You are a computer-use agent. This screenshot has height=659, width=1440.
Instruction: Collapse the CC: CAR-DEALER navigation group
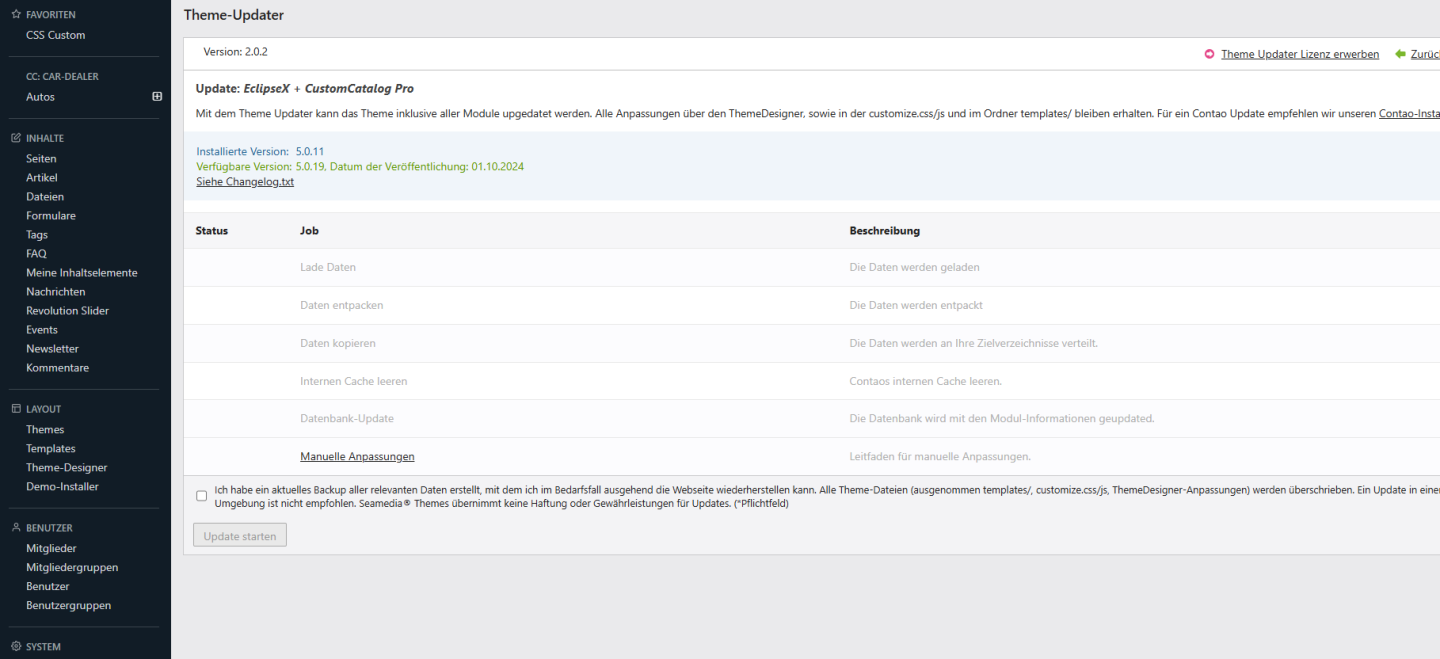click(62, 76)
